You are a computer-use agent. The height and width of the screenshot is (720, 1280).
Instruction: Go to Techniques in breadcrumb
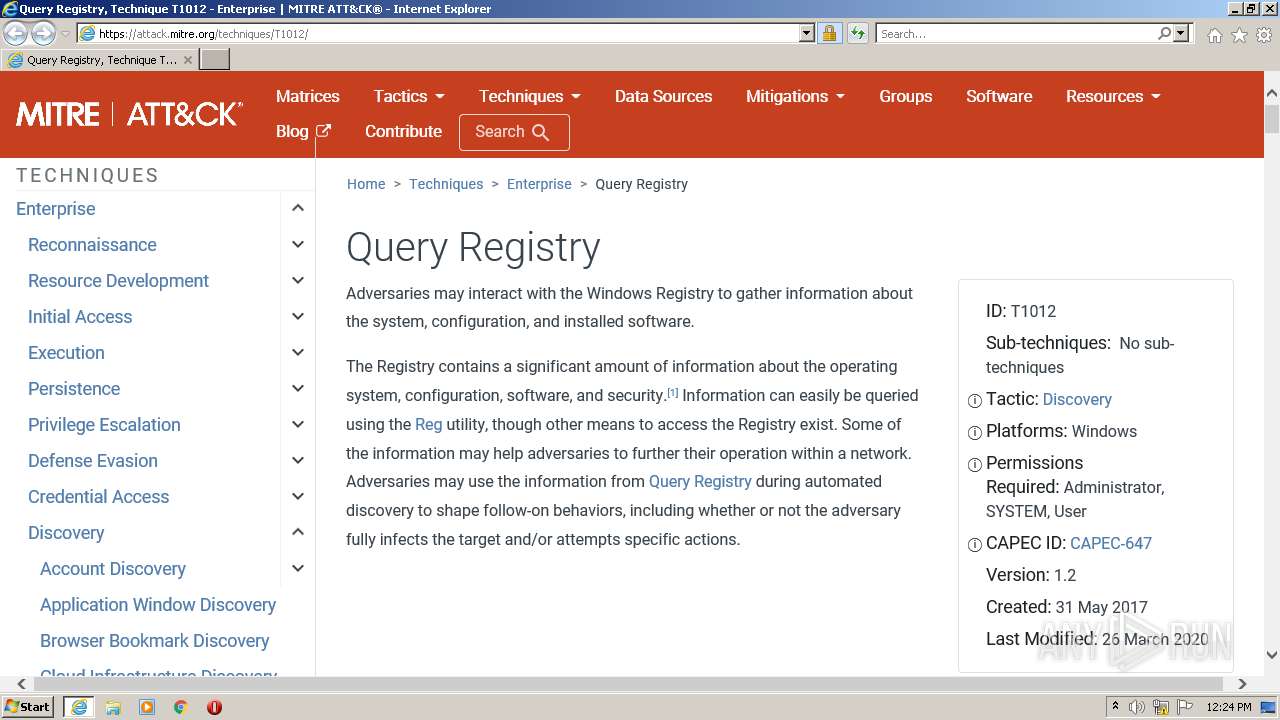point(446,184)
